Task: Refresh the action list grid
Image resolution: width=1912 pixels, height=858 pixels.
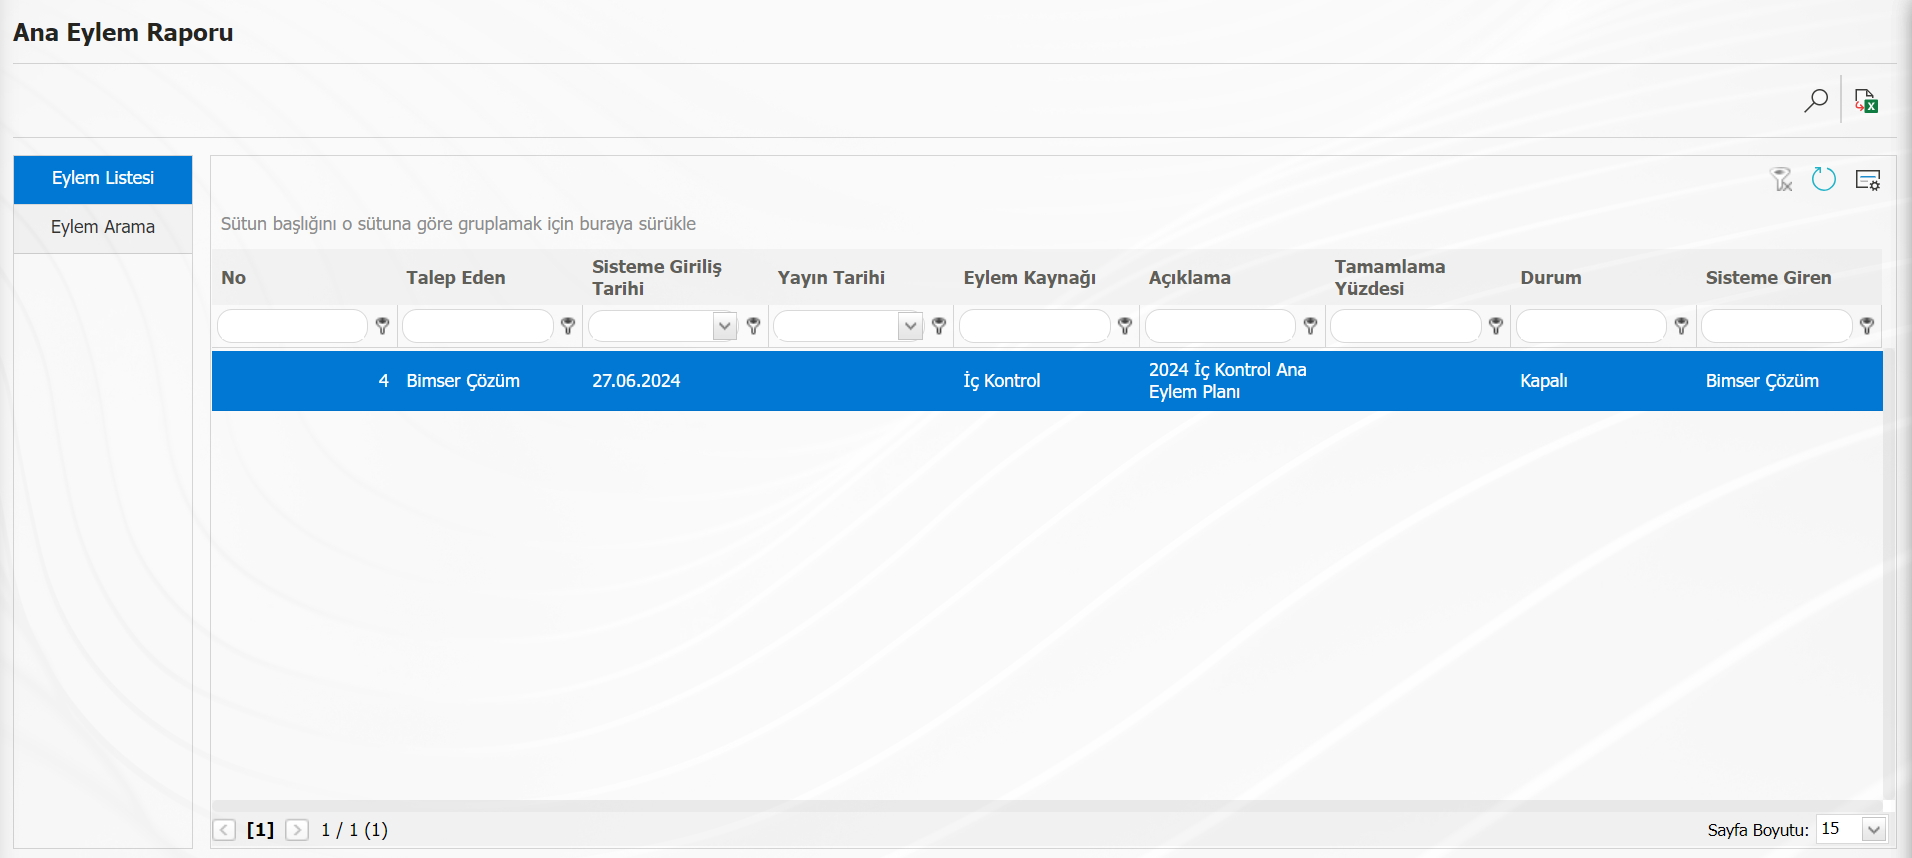Action: click(x=1824, y=179)
